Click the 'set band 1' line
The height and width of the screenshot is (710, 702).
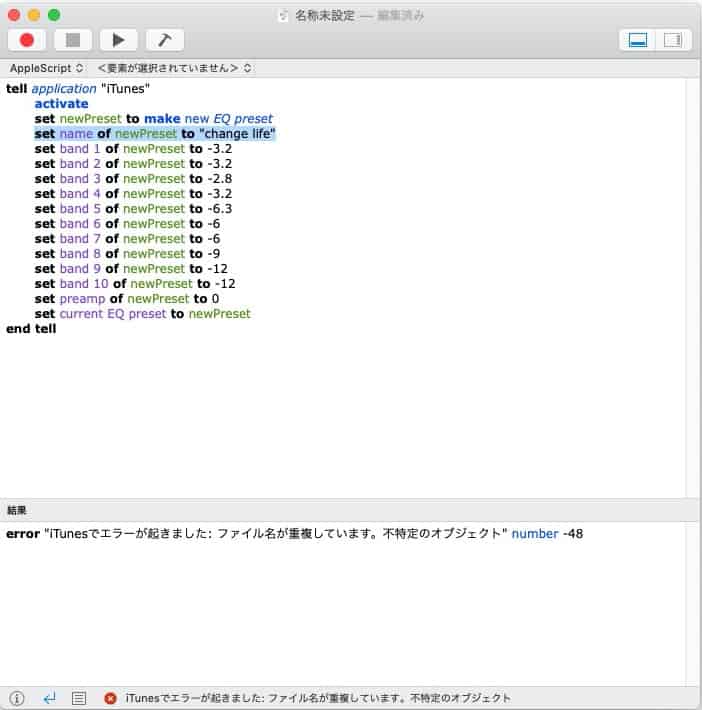click(x=133, y=149)
